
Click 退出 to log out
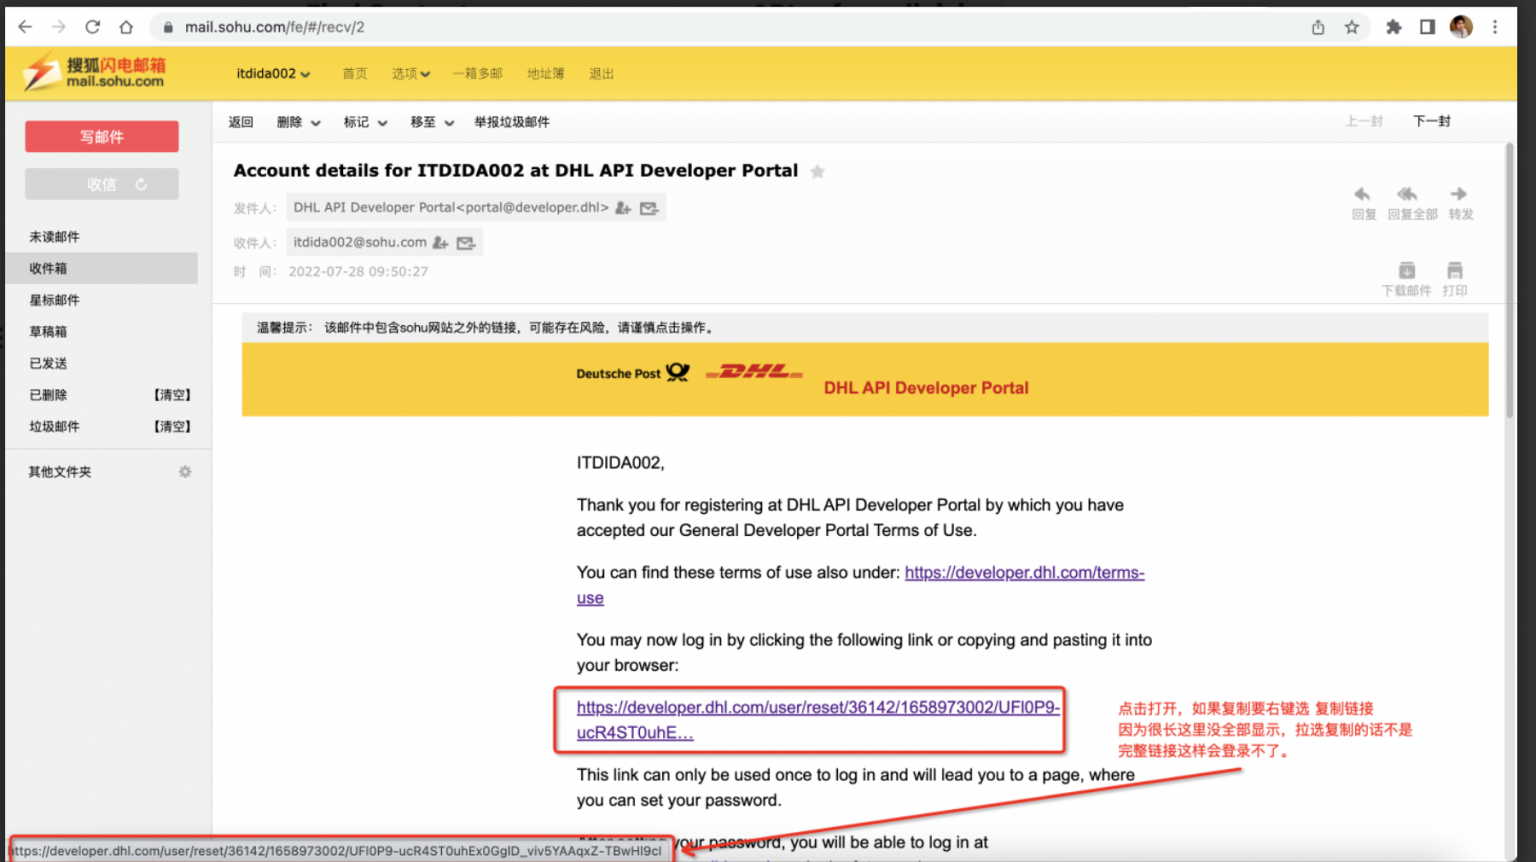coord(601,74)
